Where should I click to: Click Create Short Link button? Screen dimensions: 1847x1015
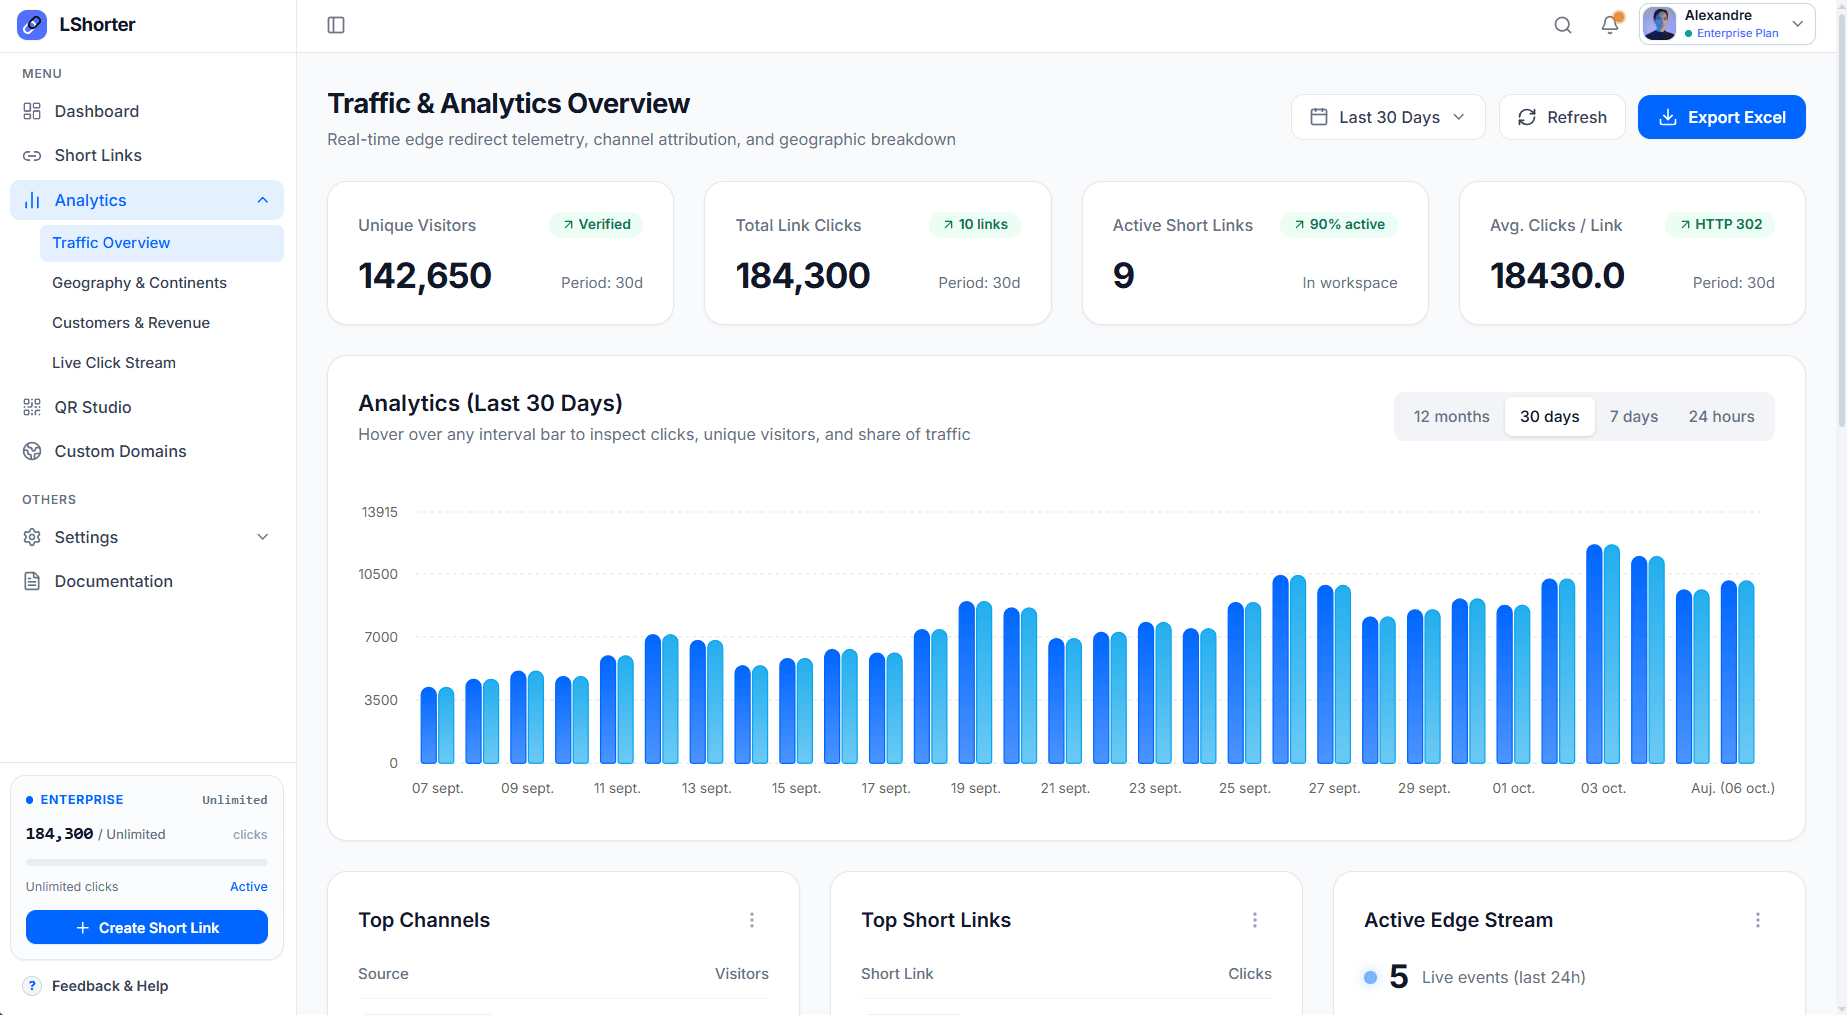point(147,928)
